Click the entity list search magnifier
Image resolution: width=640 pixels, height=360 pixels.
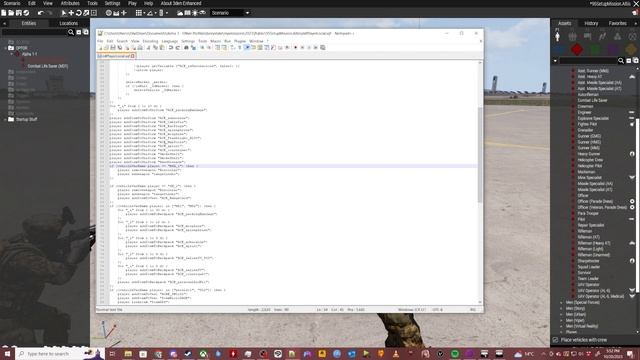[x=71, y=32]
